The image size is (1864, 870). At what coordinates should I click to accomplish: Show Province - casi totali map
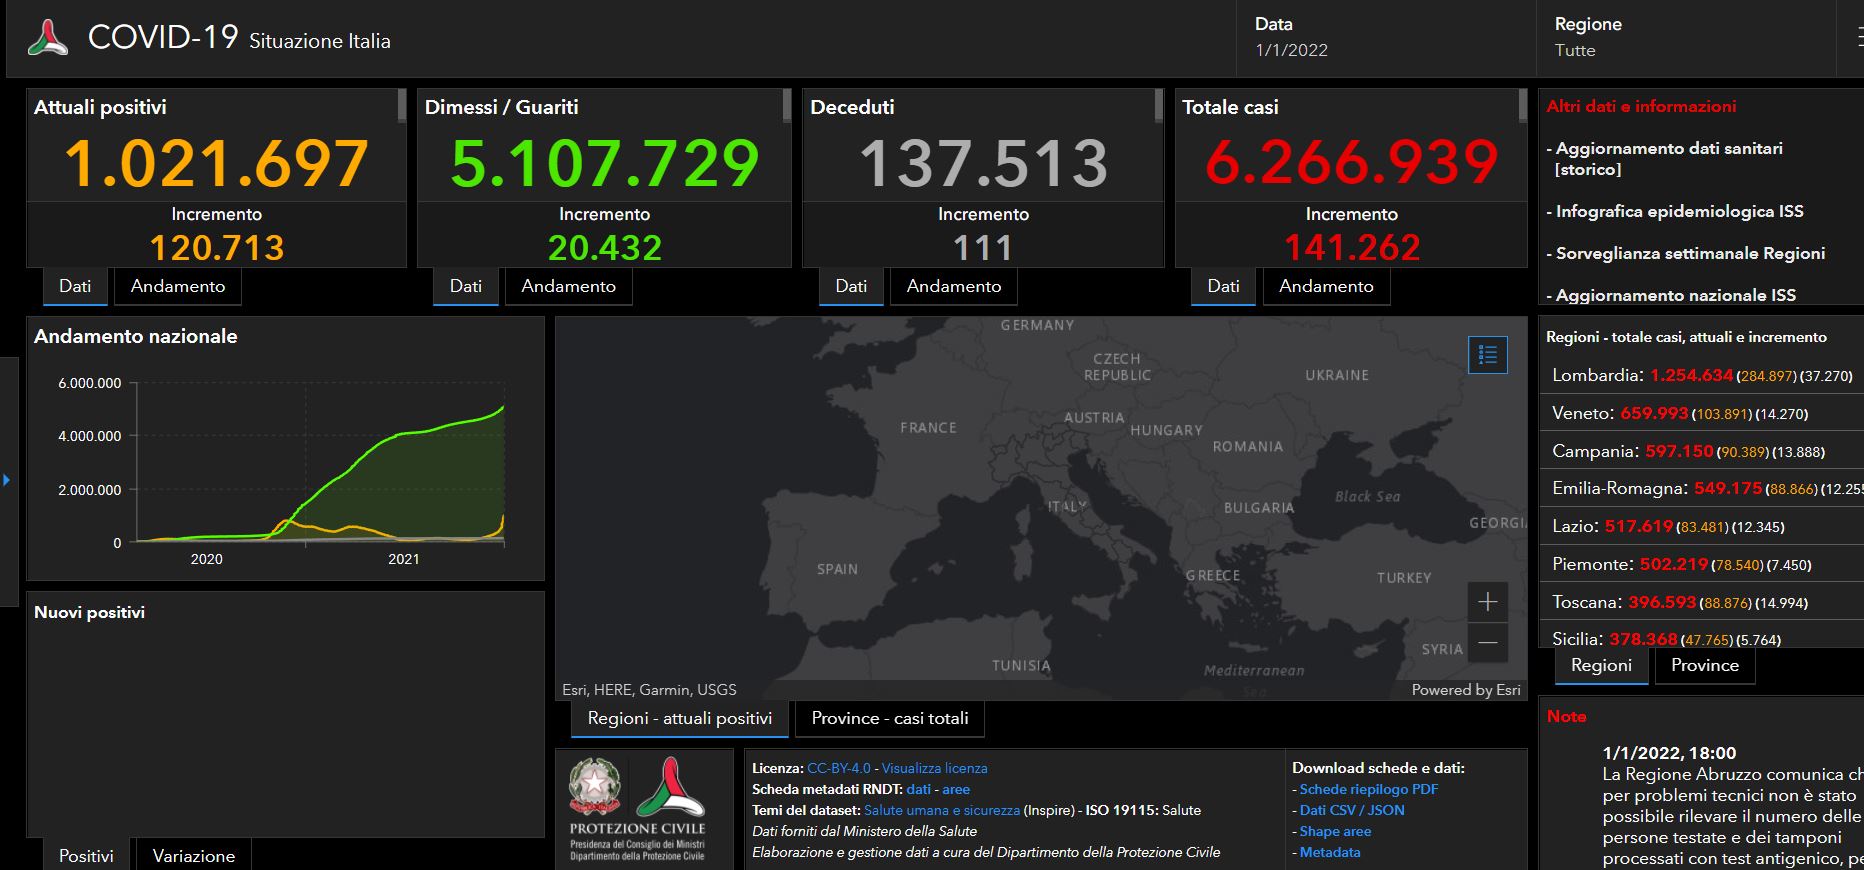coord(889,719)
